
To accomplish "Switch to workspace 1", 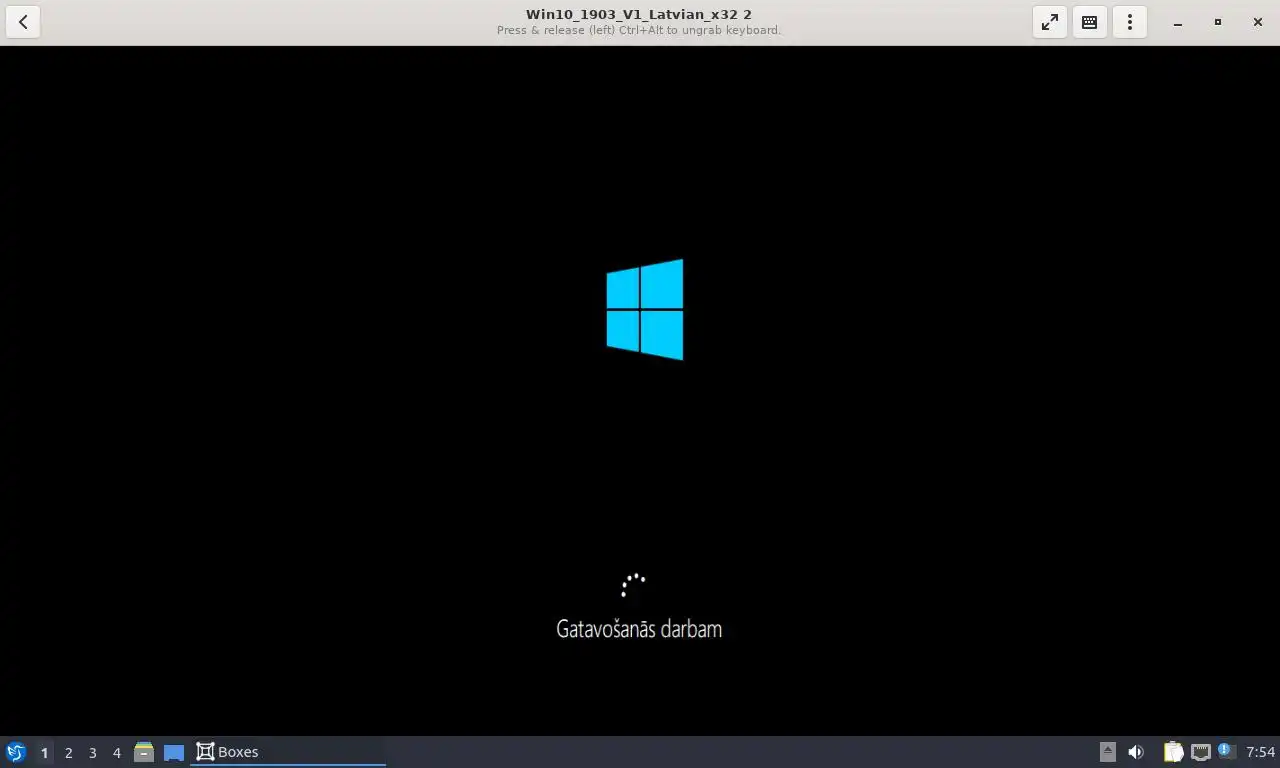I will tap(44, 752).
